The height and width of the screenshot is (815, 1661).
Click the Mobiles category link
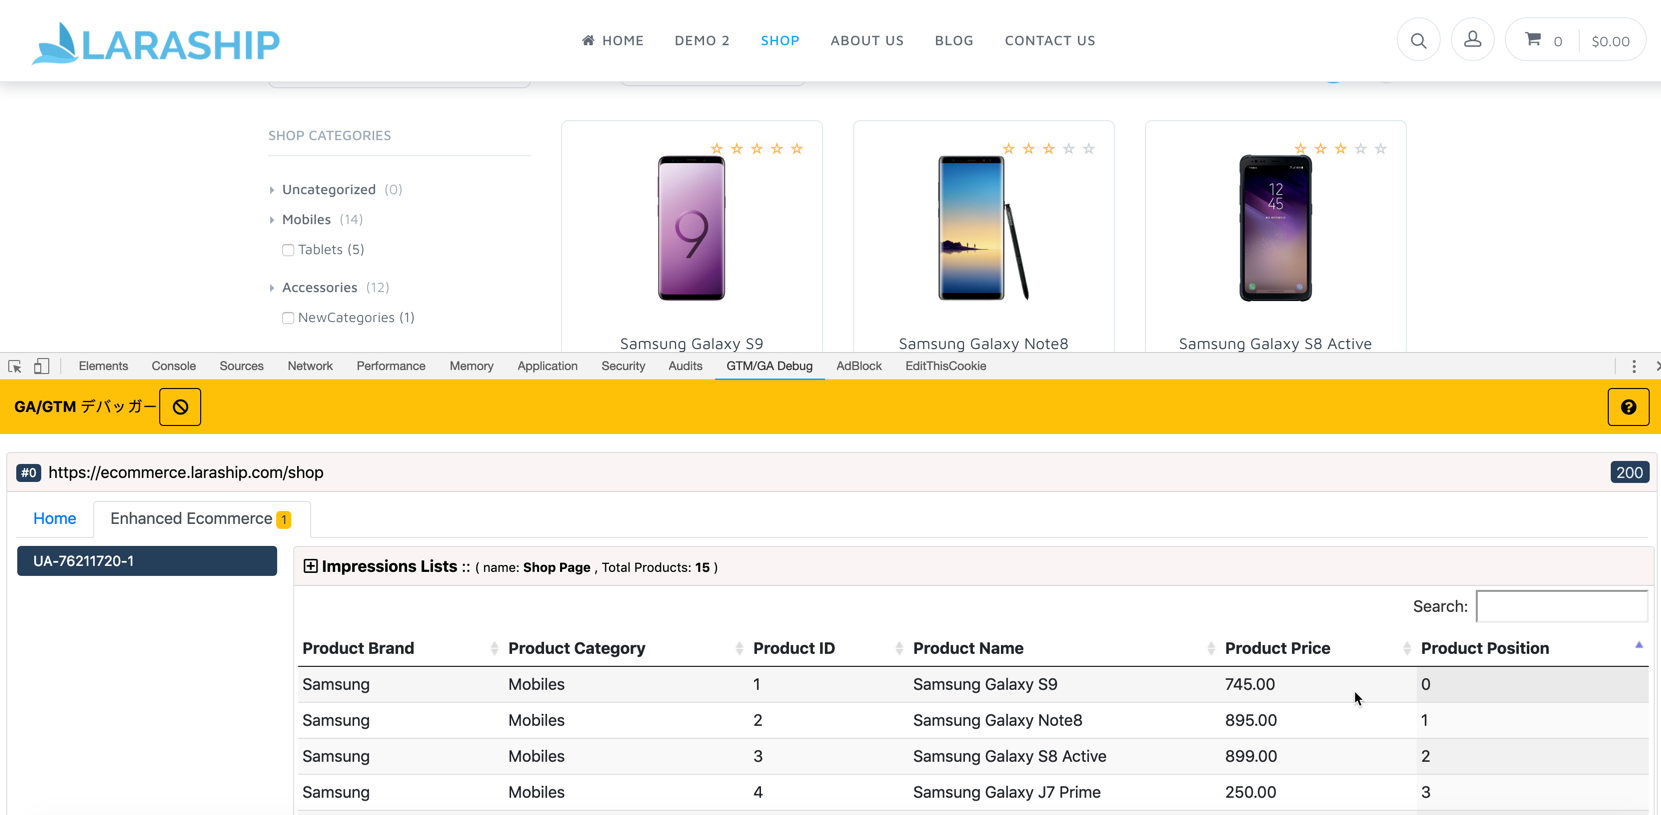coord(306,220)
